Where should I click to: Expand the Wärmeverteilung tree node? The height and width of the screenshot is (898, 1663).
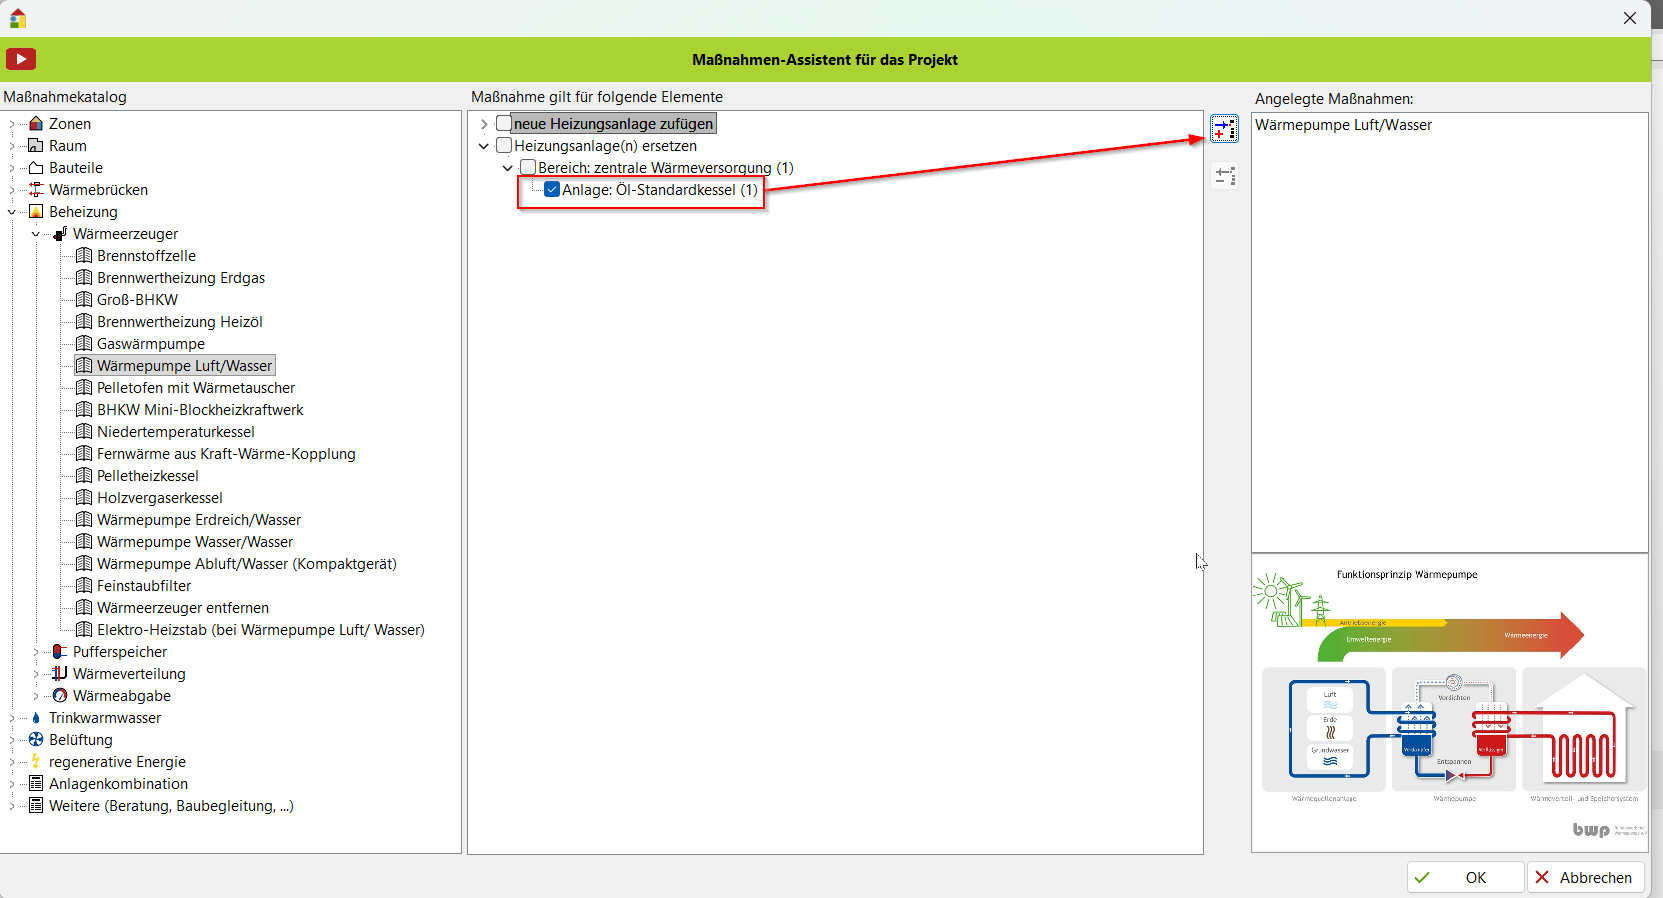pyautogui.click(x=36, y=674)
